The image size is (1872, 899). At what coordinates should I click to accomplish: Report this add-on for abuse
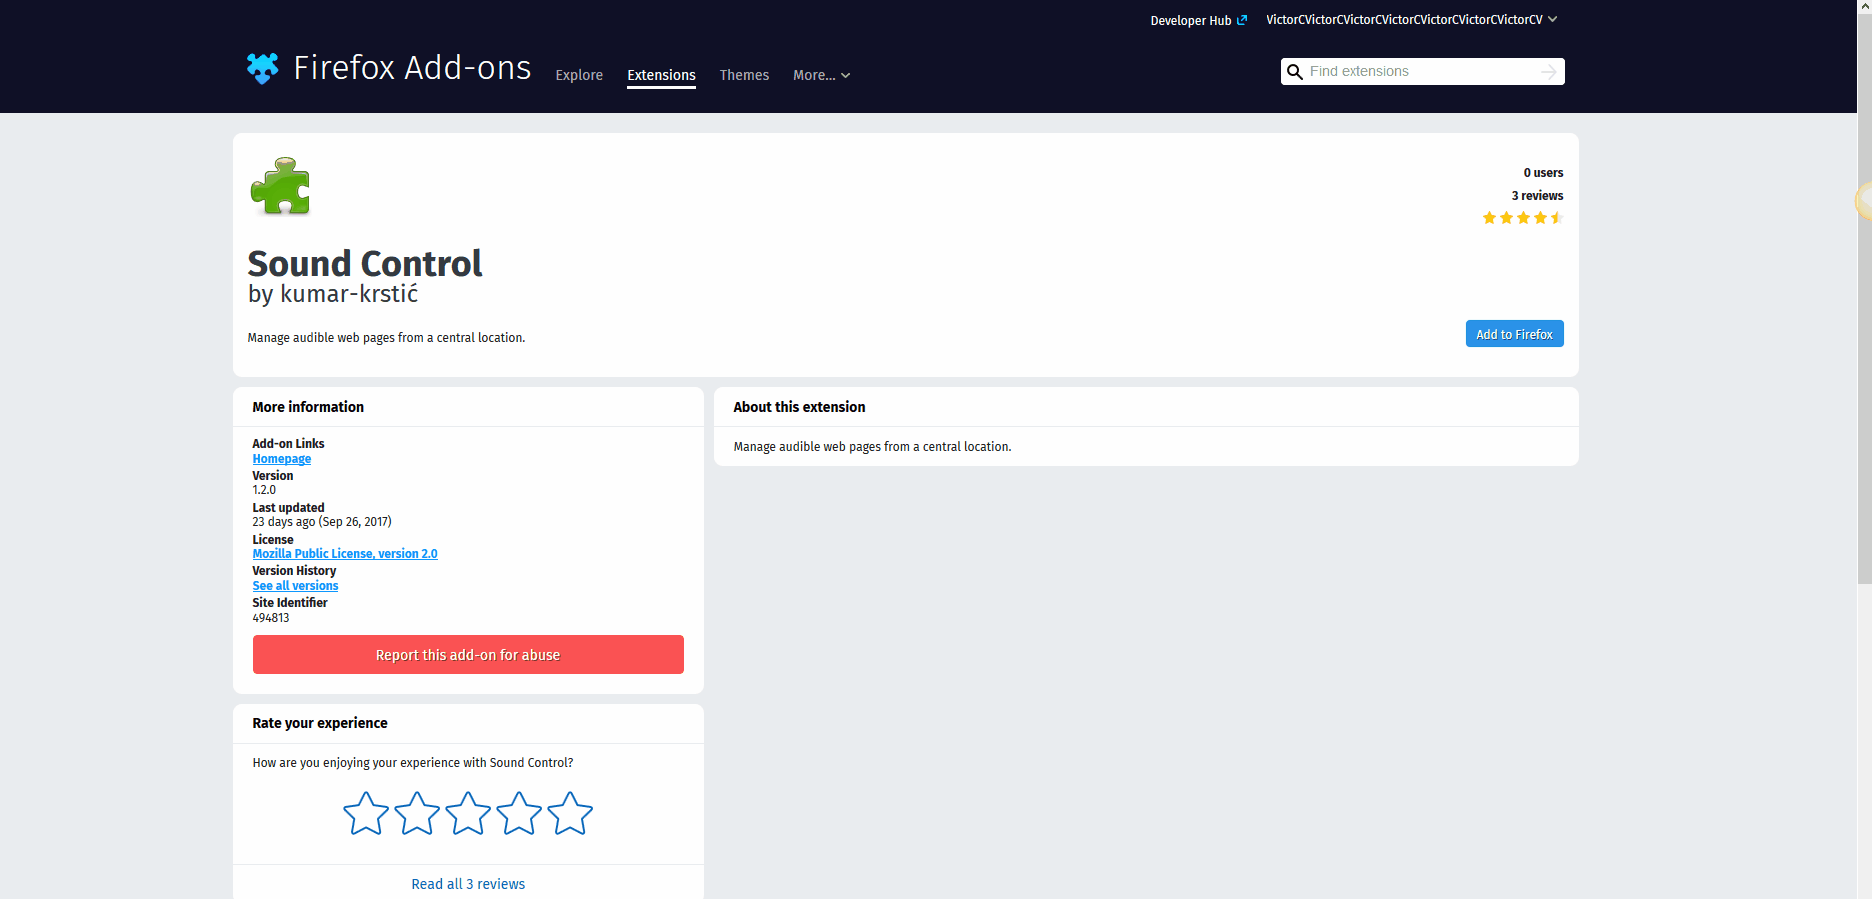pos(468,655)
